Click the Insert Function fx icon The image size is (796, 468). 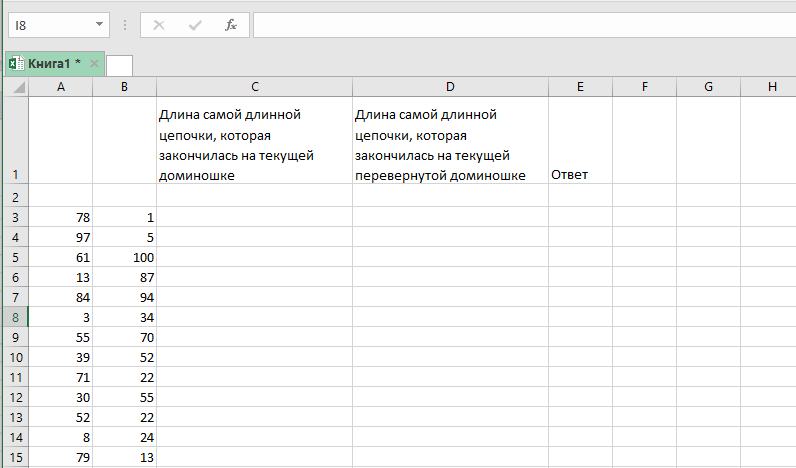[x=230, y=24]
